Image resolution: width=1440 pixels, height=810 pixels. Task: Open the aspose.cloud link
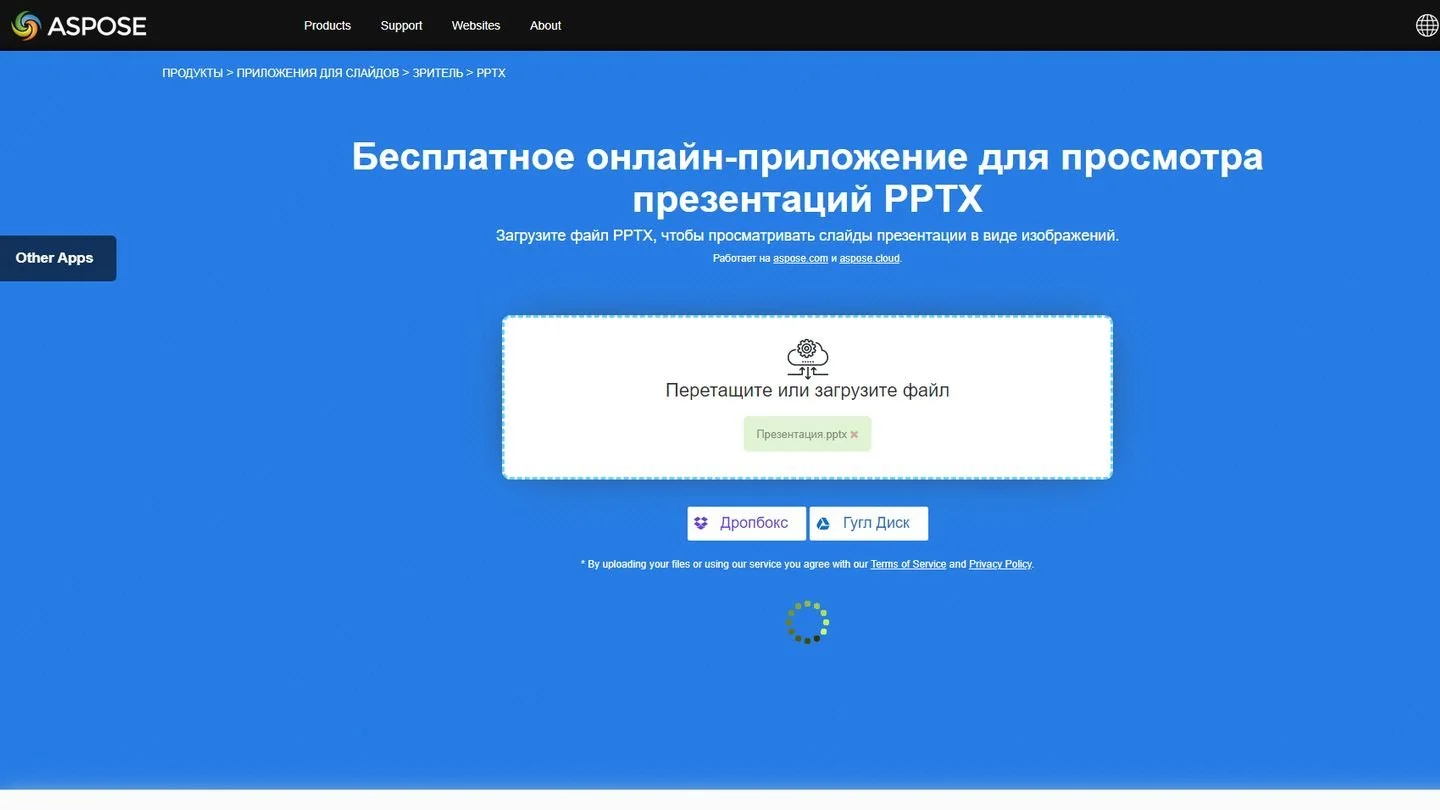click(869, 258)
